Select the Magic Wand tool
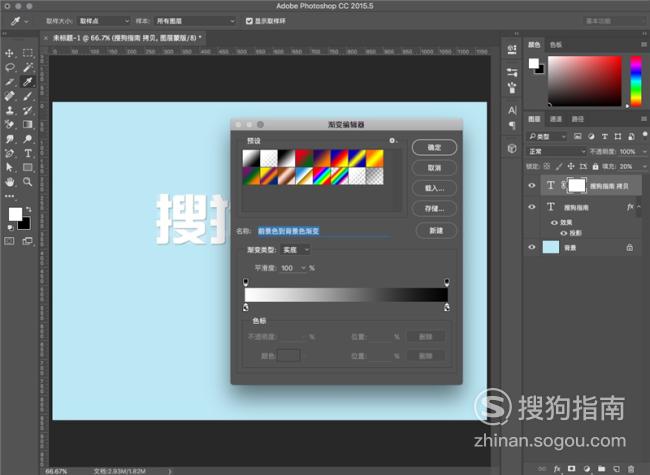The image size is (650, 475). click(28, 67)
